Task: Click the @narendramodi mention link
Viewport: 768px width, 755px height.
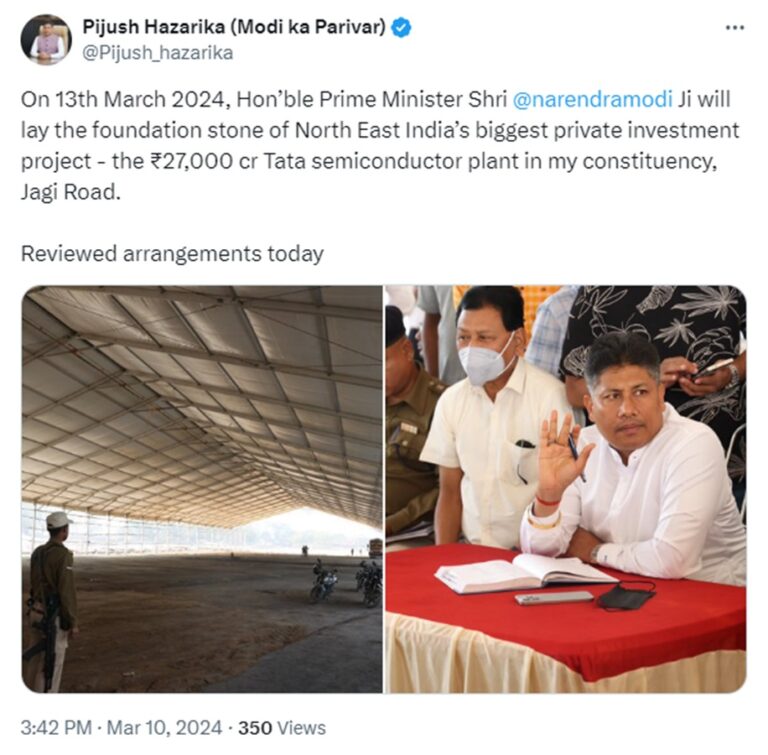Action: pyautogui.click(x=592, y=99)
